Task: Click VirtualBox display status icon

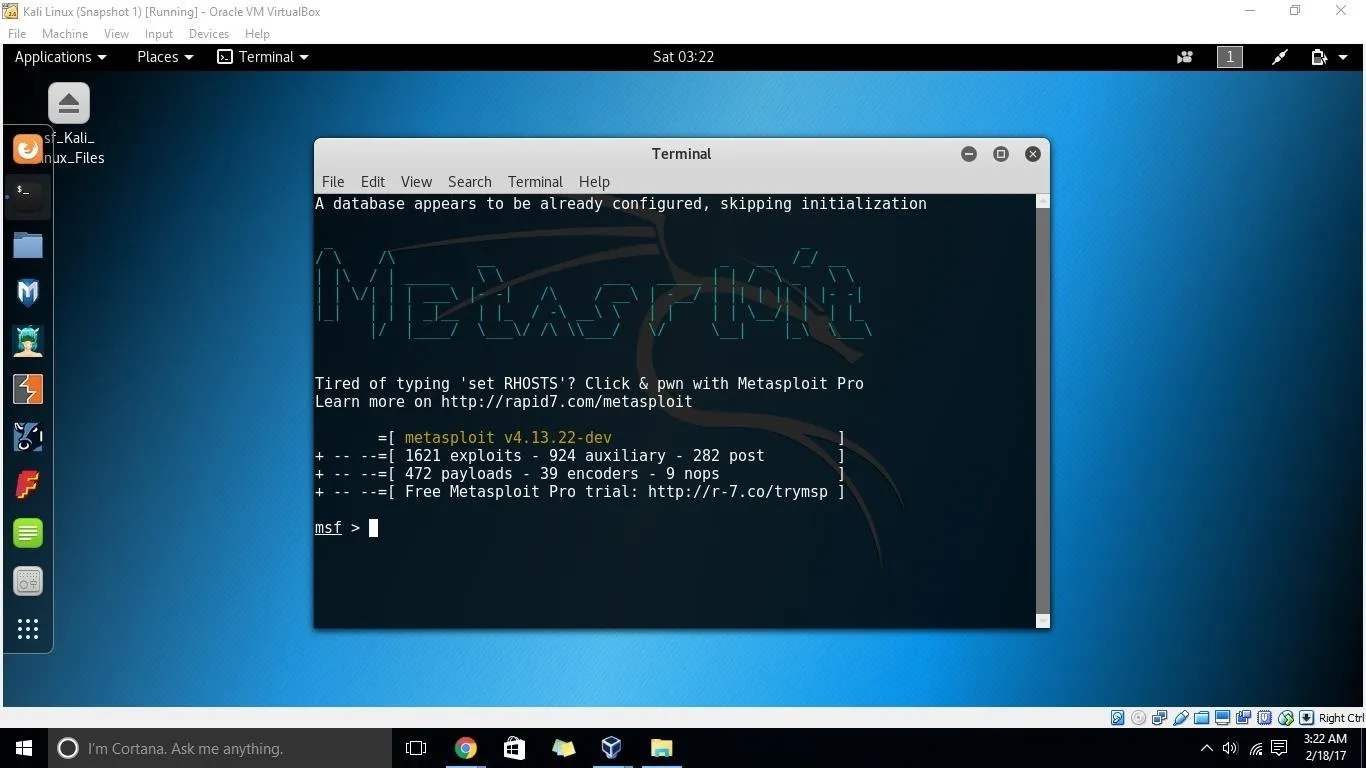Action: [1222, 718]
